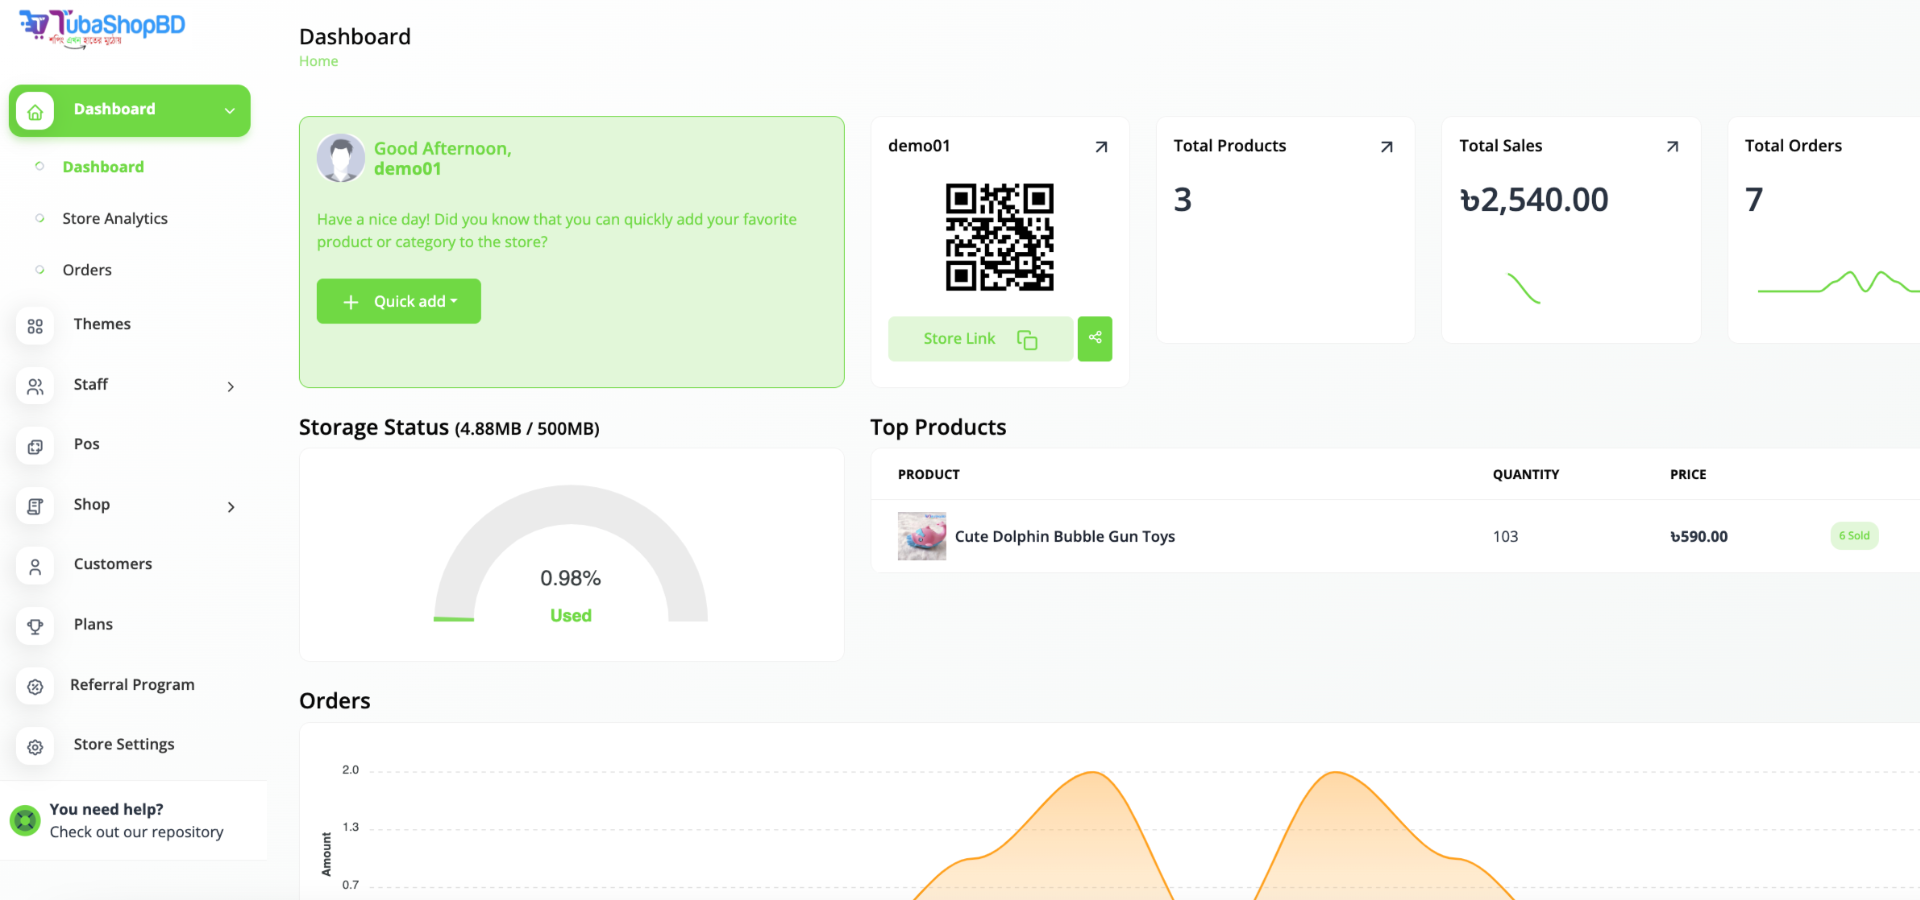Click the Store Settings gear icon
The width and height of the screenshot is (1920, 900).
pyautogui.click(x=35, y=746)
